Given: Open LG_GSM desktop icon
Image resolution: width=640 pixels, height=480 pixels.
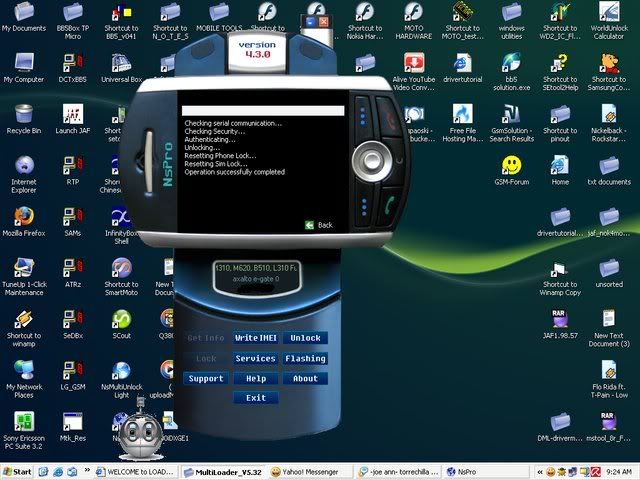Looking at the screenshot, I should (73, 375).
